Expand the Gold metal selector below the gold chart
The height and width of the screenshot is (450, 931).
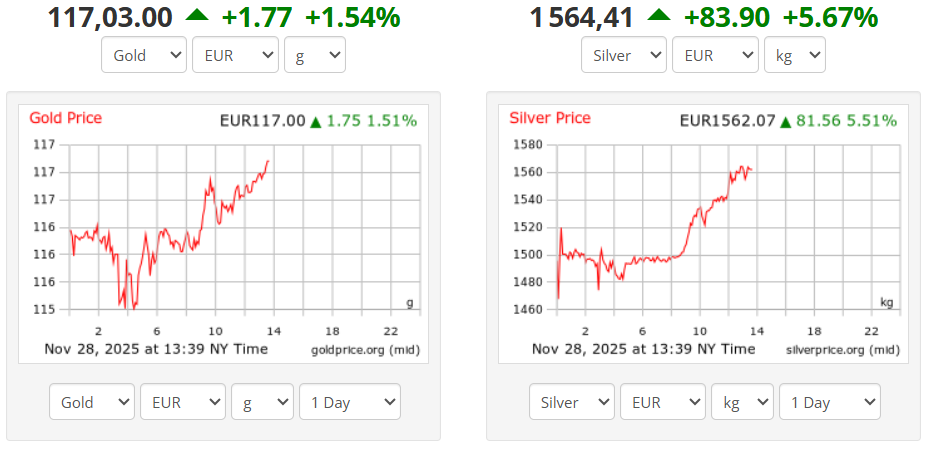pyautogui.click(x=92, y=402)
